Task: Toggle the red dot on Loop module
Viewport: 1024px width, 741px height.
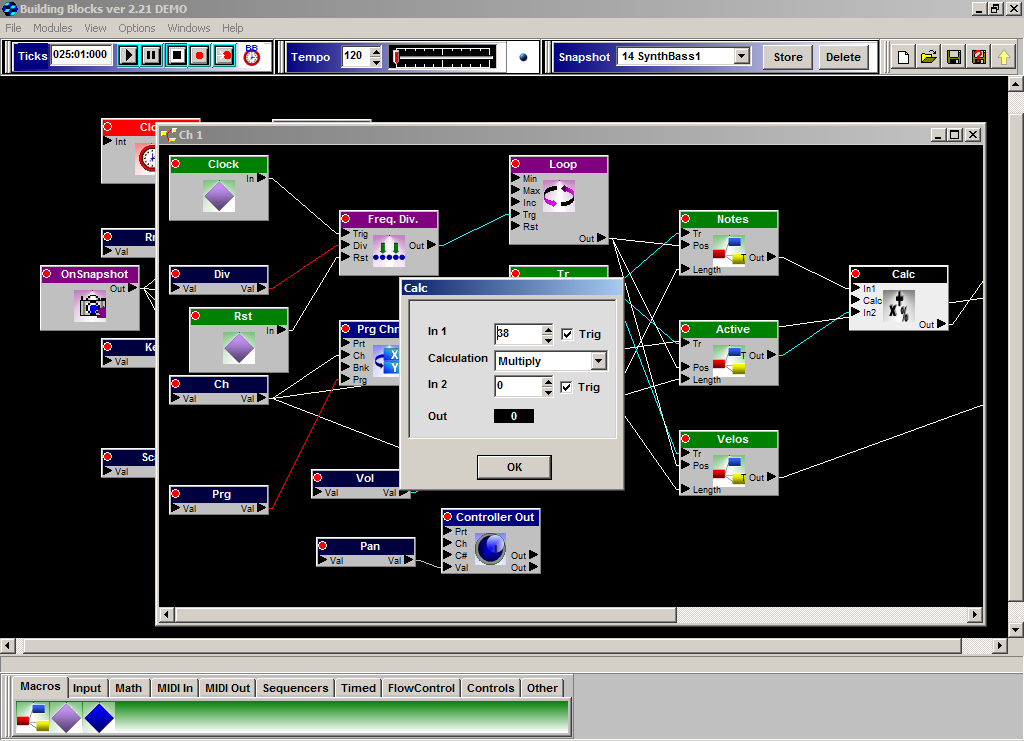Action: [x=516, y=164]
